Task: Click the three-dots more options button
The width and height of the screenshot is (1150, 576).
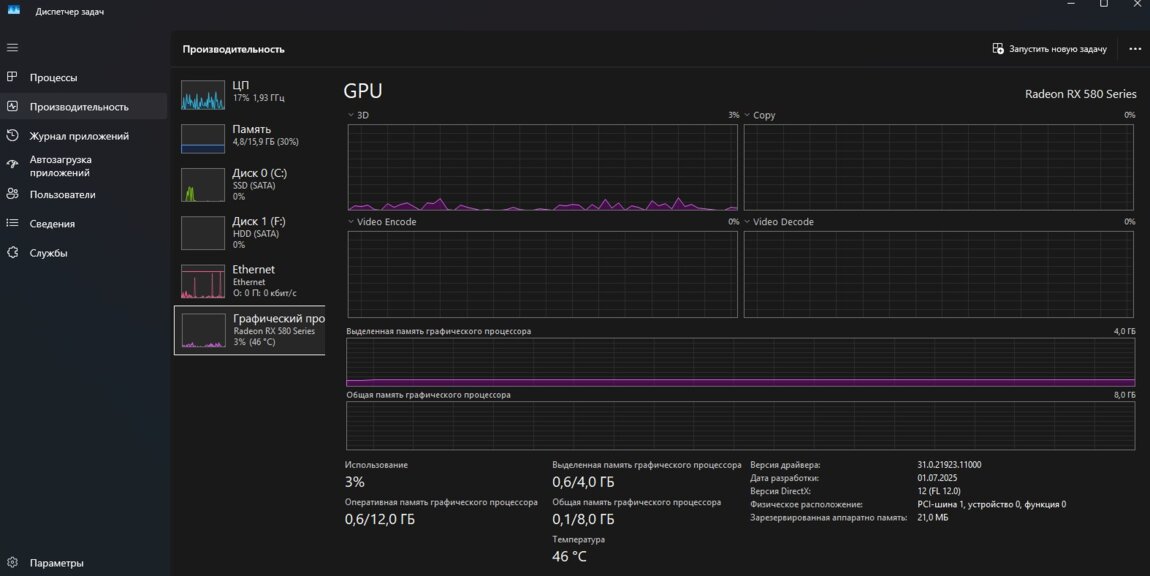Action: pos(1134,48)
